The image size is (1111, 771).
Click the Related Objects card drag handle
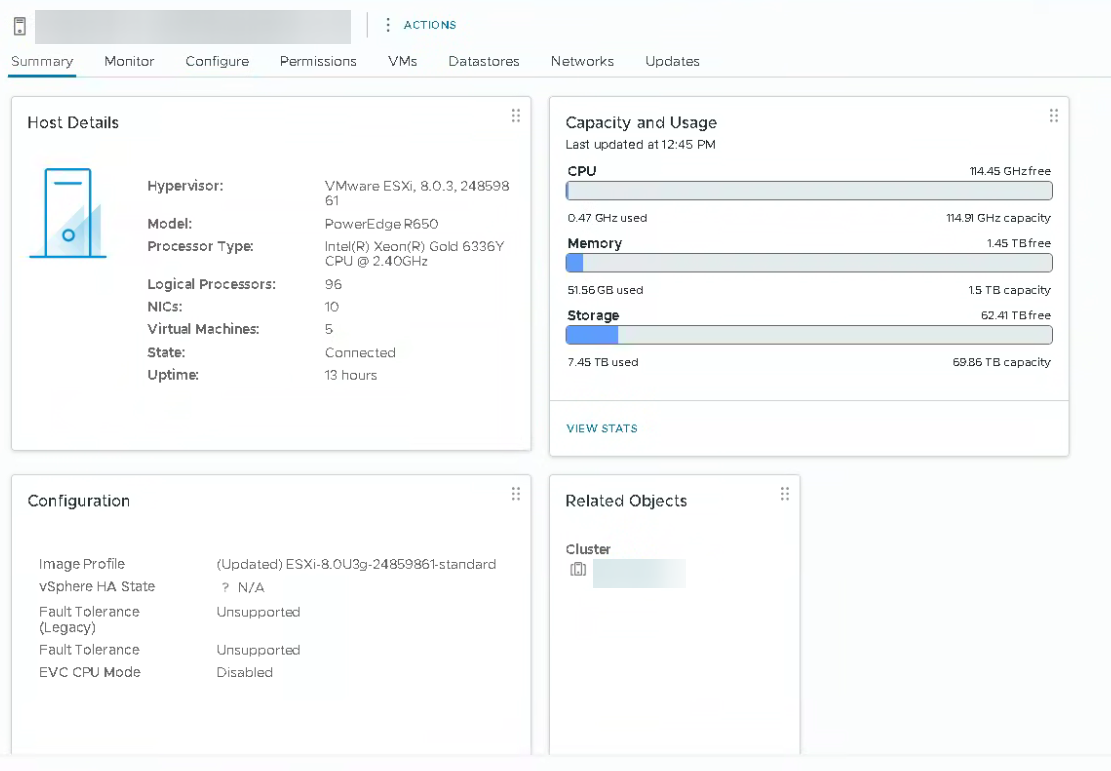(784, 494)
